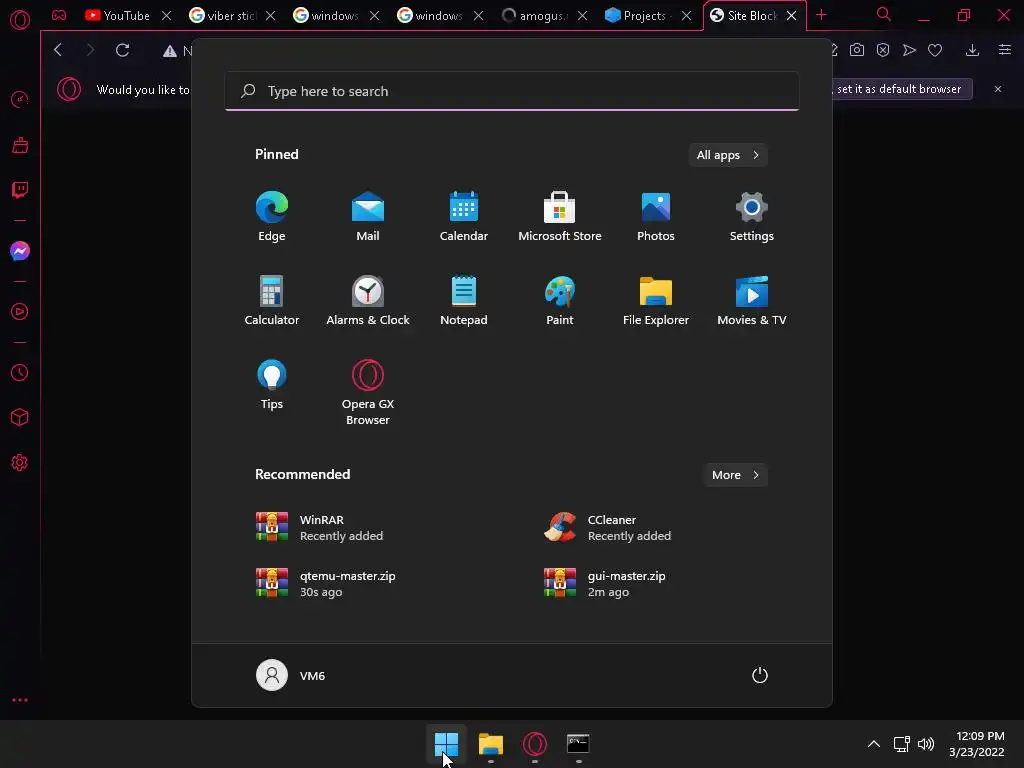The height and width of the screenshot is (768, 1024).
Task: Focus the Type here to search box
Action: tap(512, 91)
